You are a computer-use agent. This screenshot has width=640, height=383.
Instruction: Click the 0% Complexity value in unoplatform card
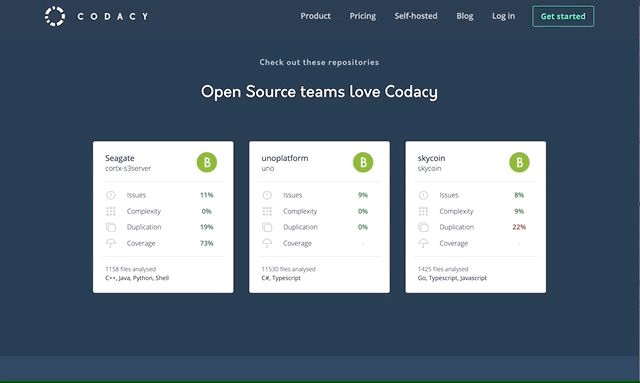point(363,211)
